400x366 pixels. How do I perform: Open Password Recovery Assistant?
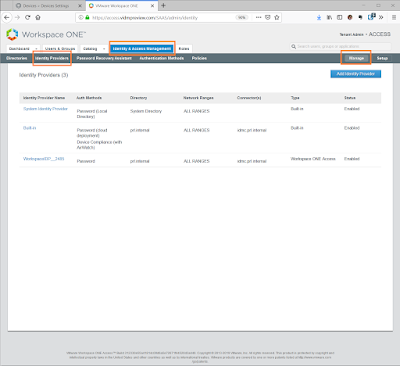tap(104, 58)
